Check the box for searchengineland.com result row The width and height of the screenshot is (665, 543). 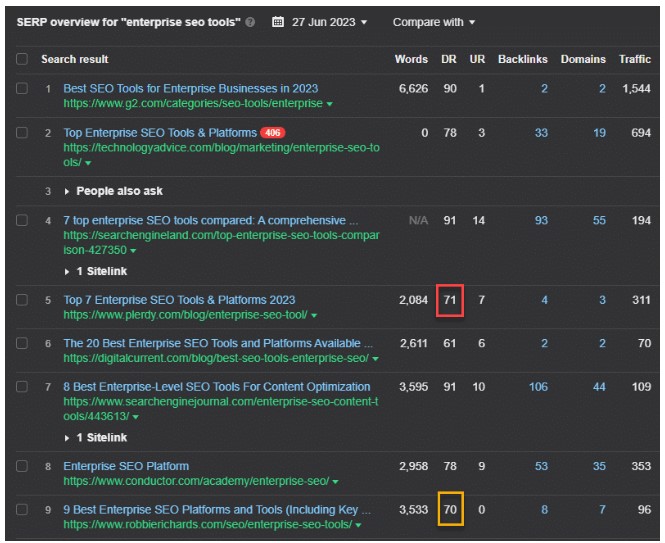click(x=22, y=220)
